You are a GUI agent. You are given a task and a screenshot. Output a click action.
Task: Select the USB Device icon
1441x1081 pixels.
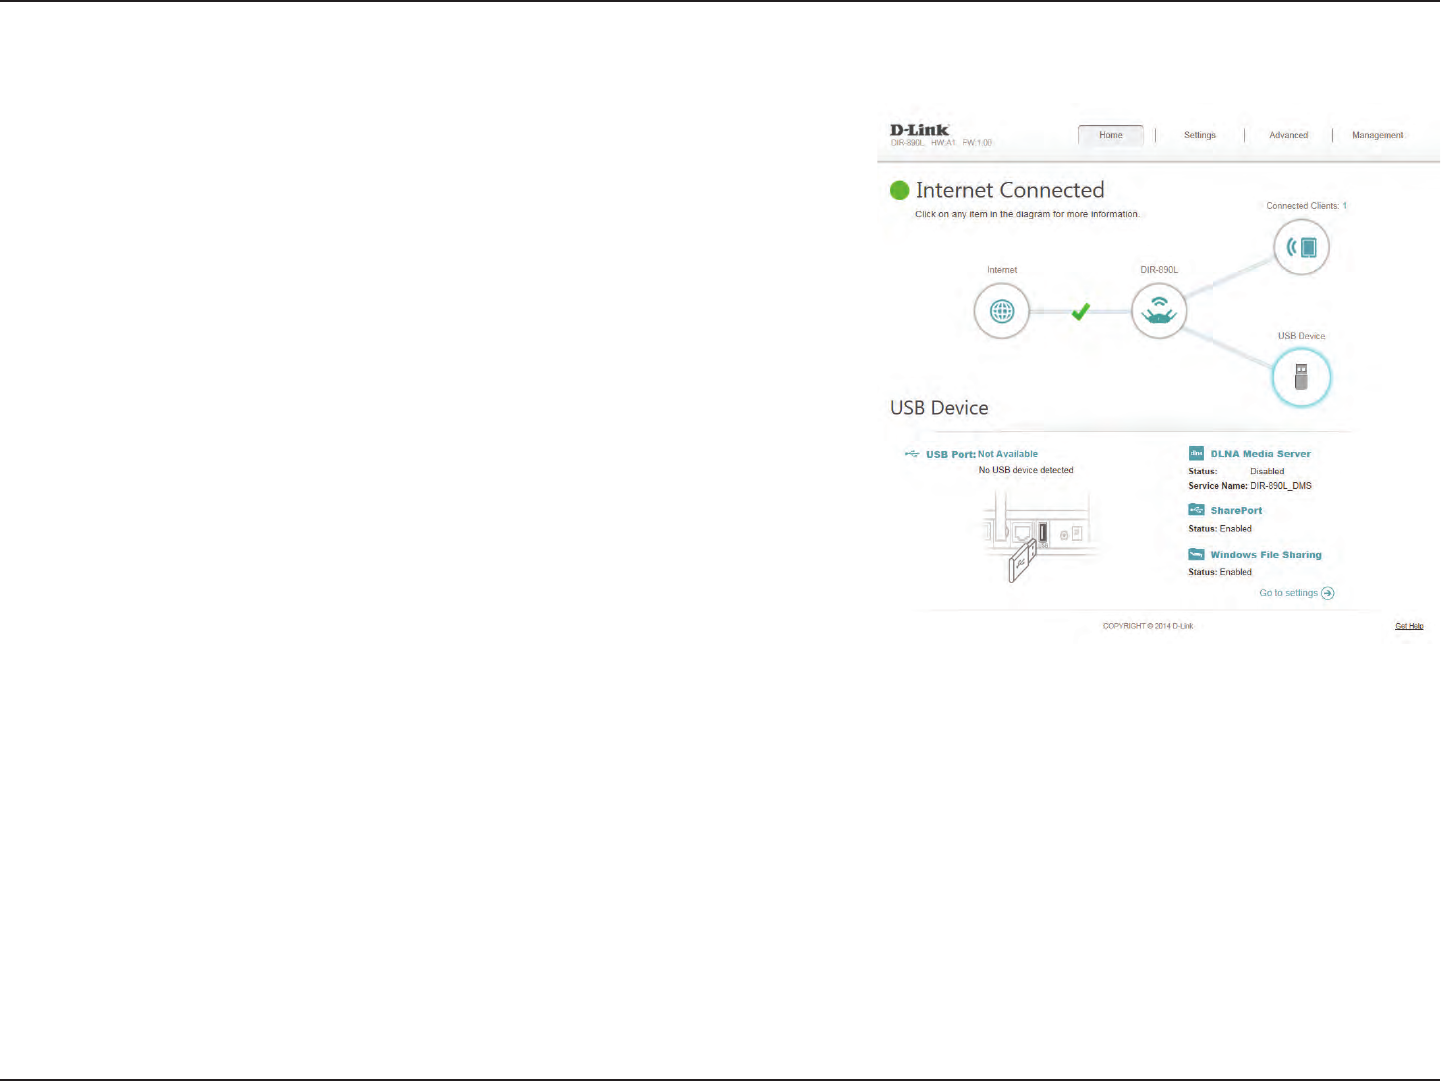click(1301, 378)
